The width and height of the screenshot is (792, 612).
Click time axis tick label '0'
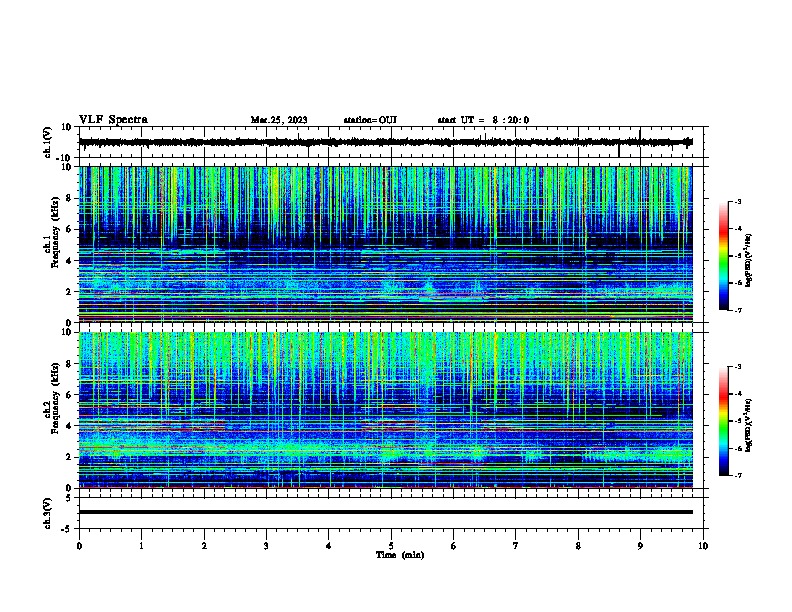tap(79, 546)
